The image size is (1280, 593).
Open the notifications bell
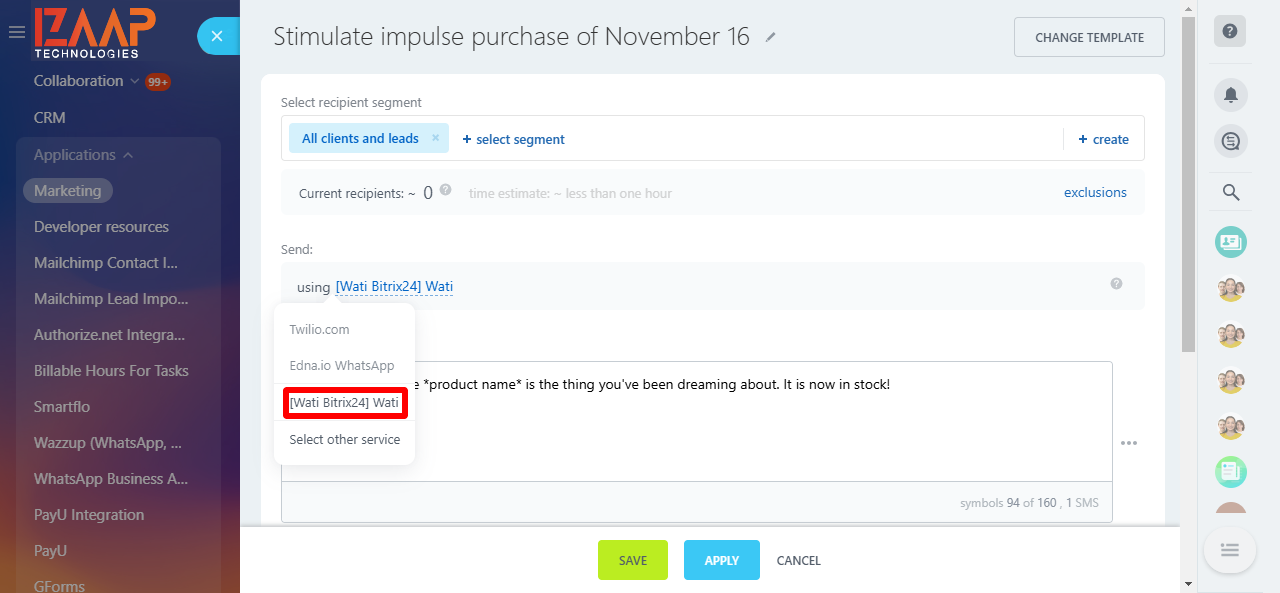tap(1230, 95)
